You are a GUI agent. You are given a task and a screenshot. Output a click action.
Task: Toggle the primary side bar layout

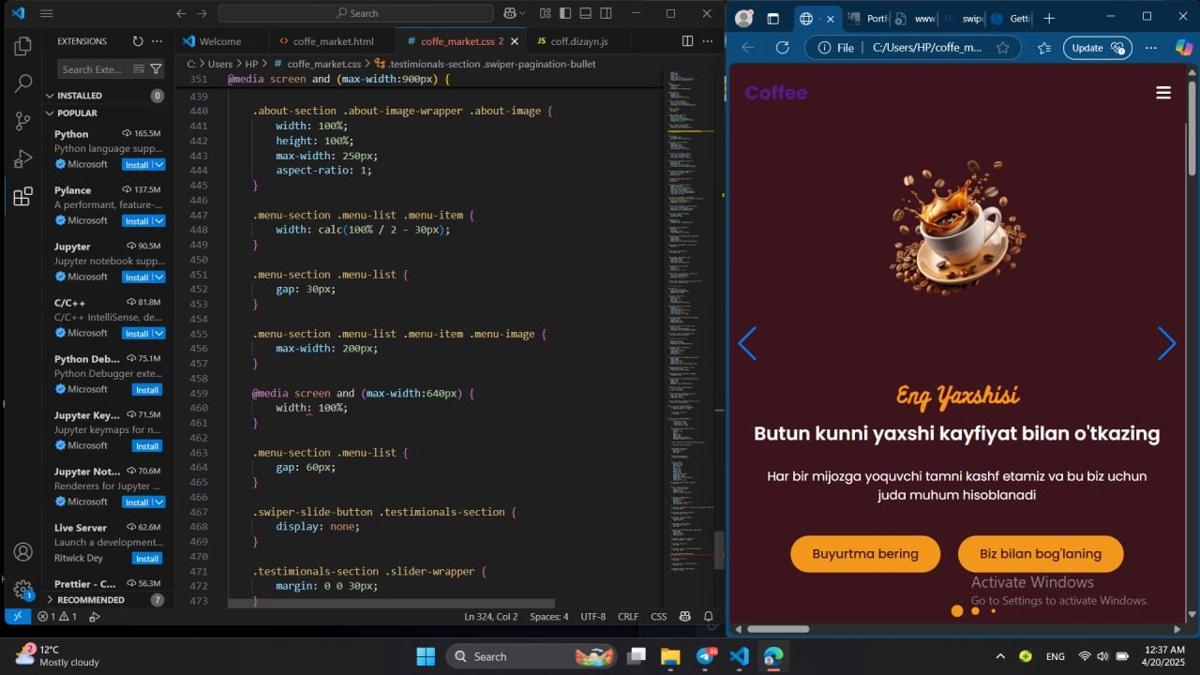point(565,13)
